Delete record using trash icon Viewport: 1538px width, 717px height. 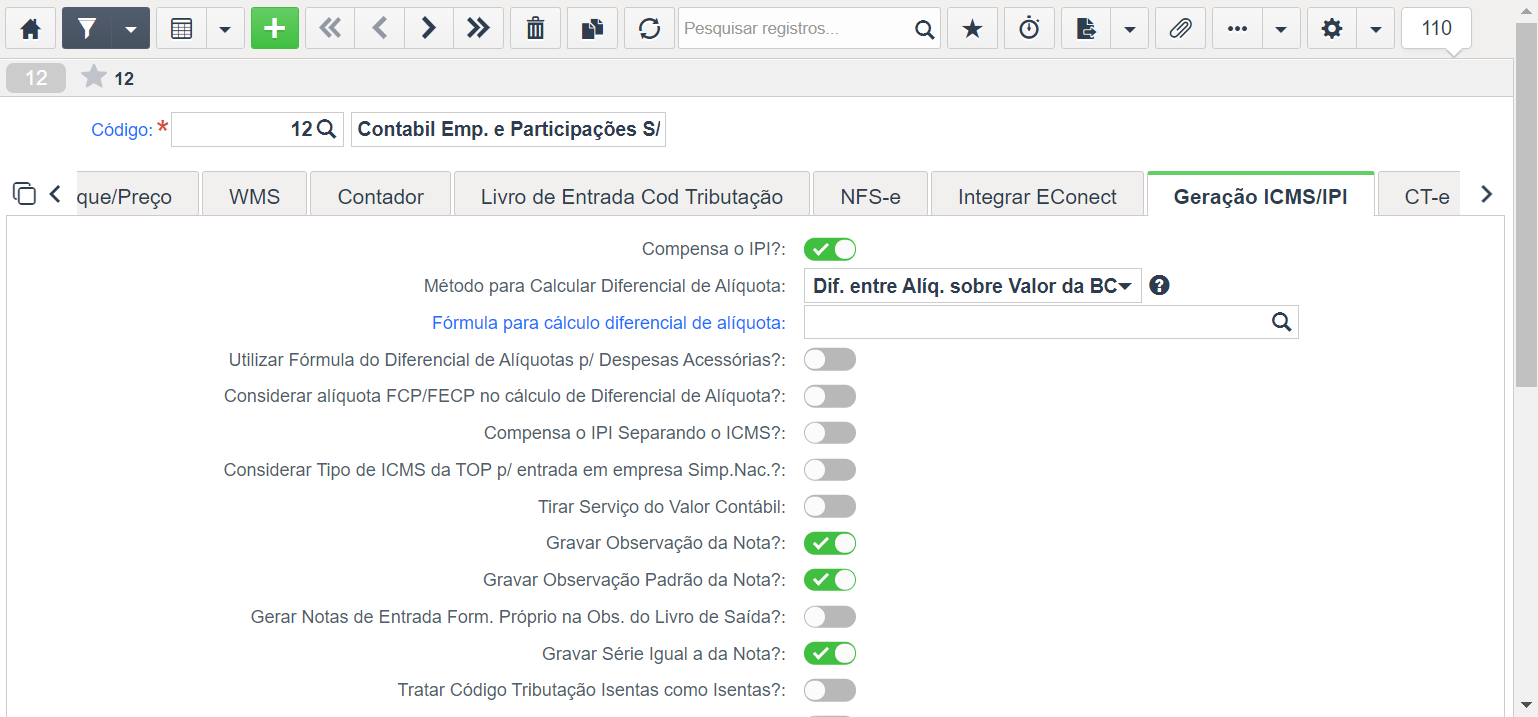(535, 29)
